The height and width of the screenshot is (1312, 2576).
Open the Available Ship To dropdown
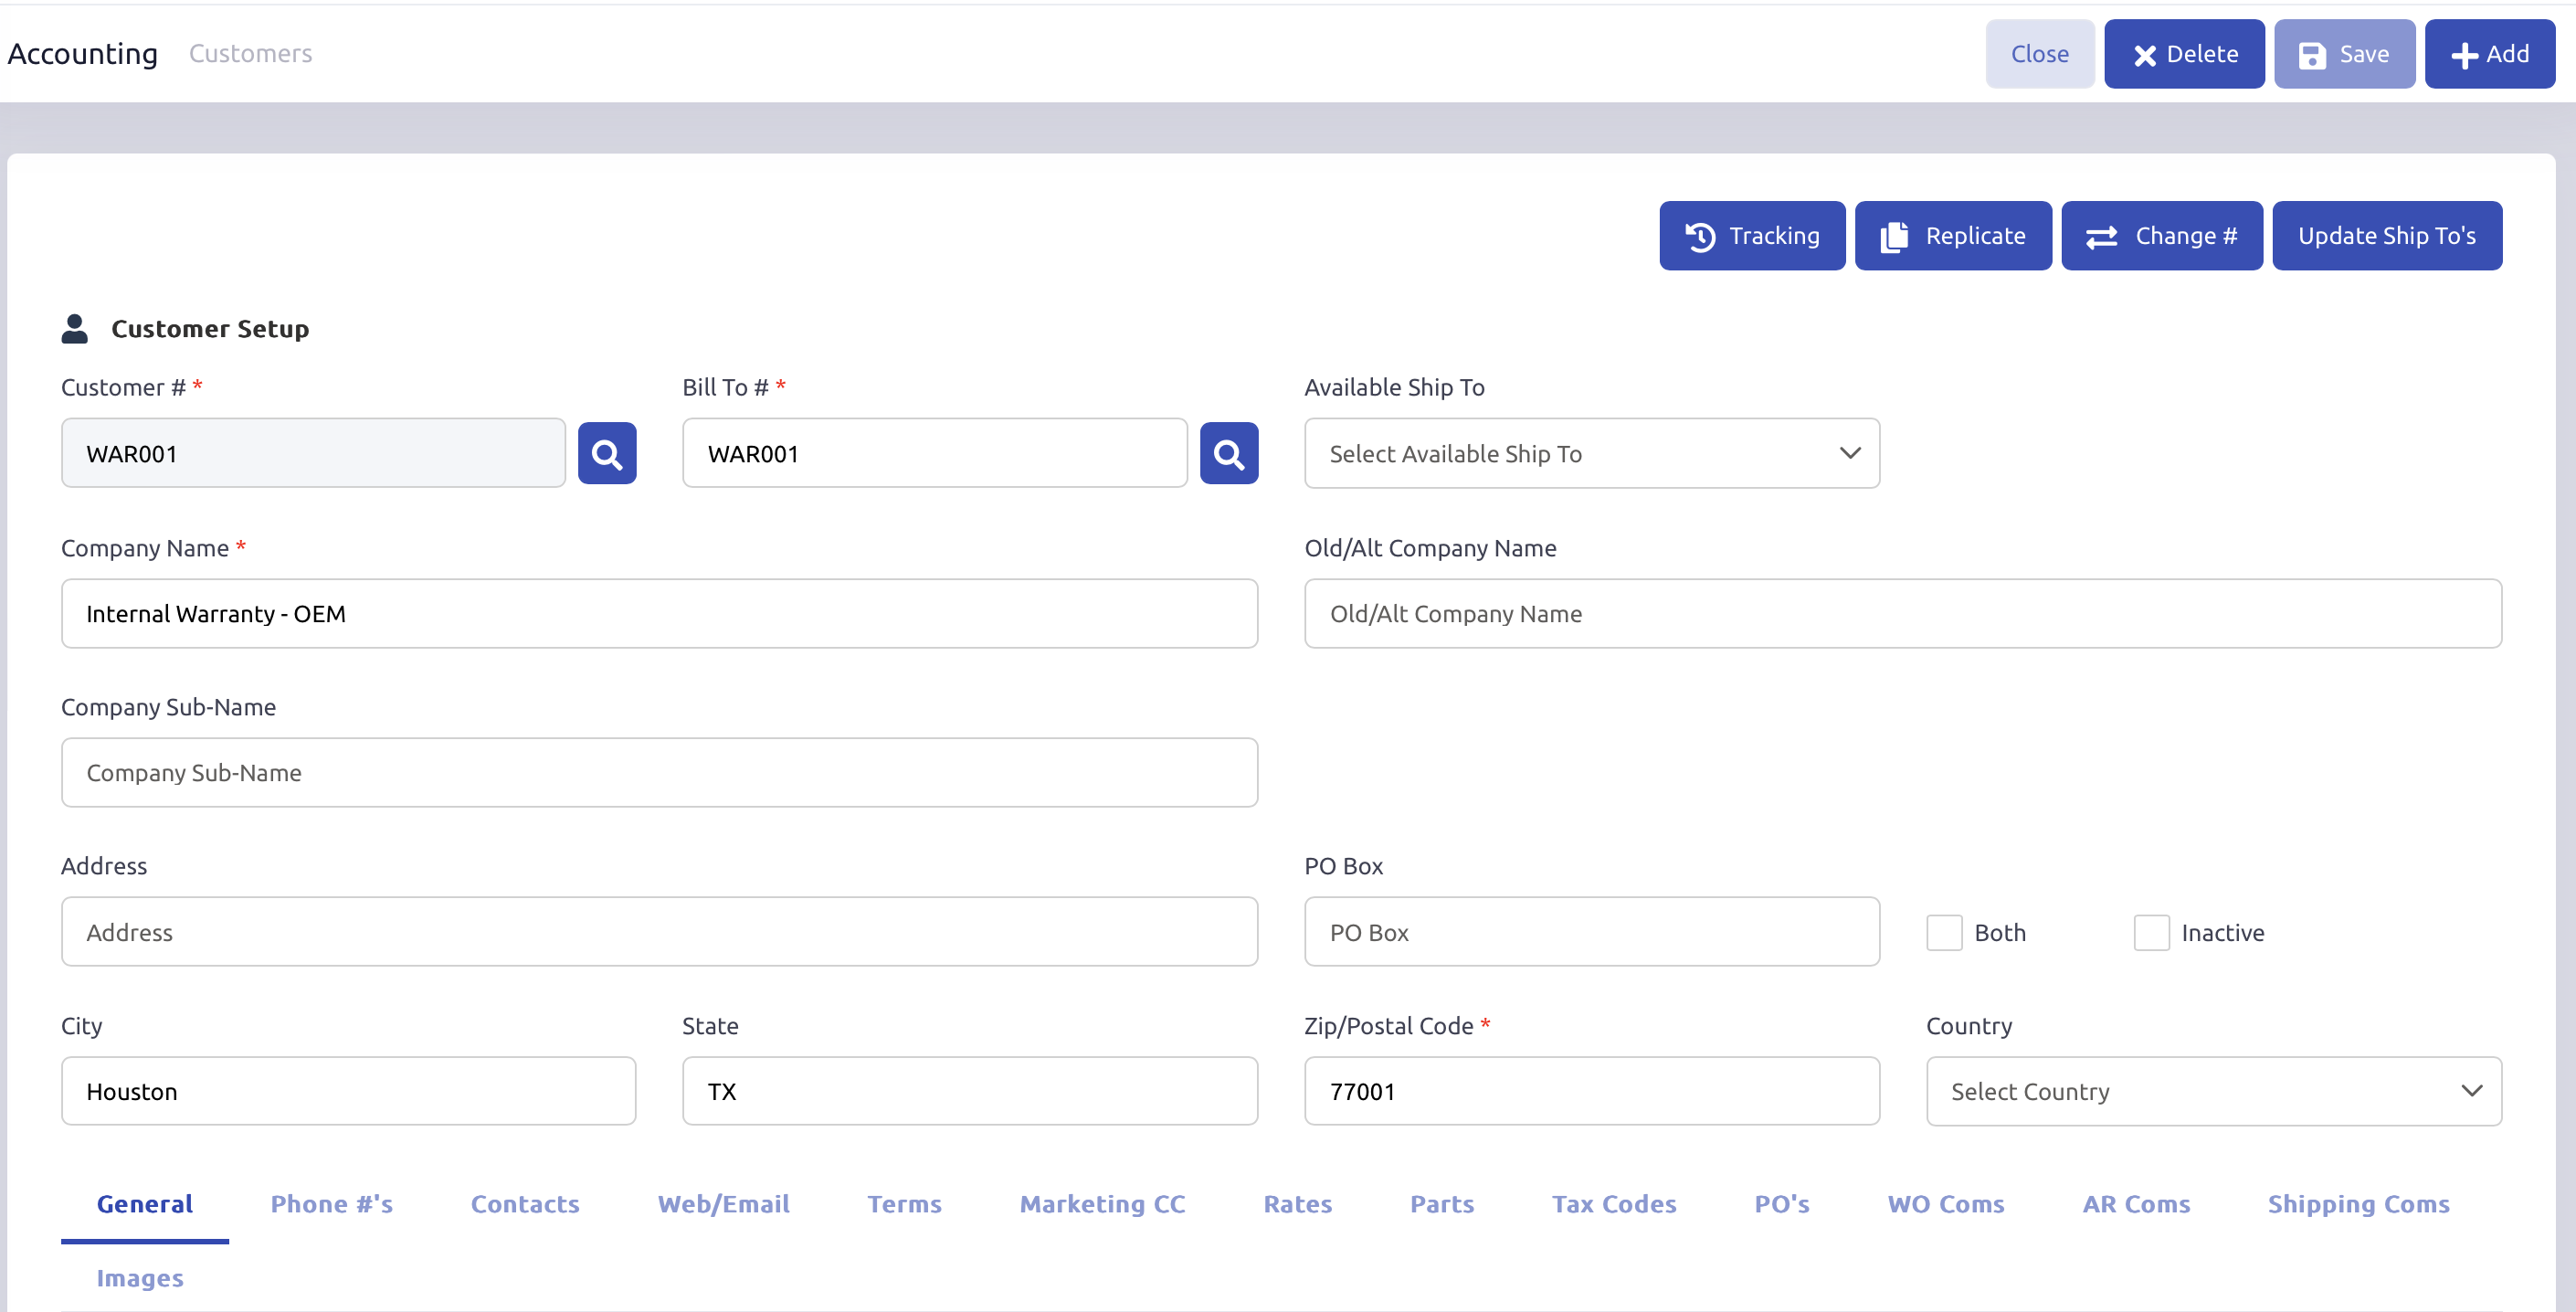(x=1591, y=454)
